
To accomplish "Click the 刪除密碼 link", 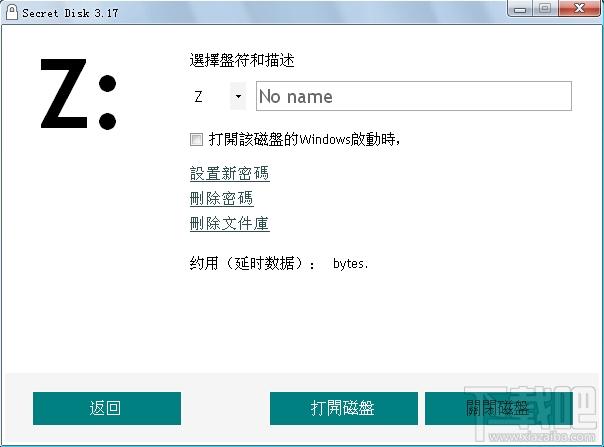I will [x=221, y=198].
